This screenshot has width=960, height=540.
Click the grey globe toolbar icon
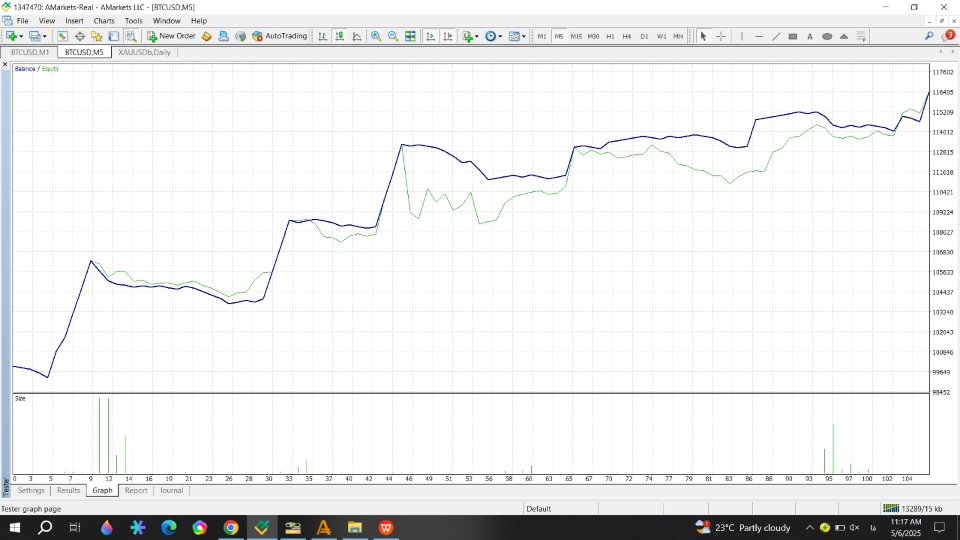pos(241,37)
